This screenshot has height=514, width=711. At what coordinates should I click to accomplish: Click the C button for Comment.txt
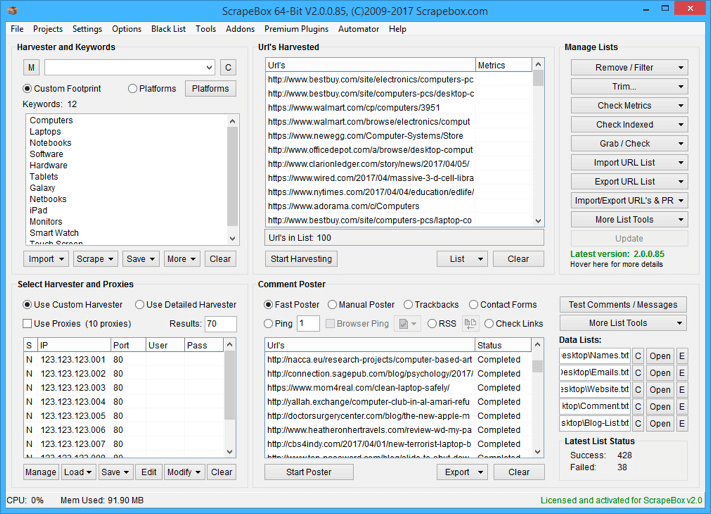click(x=638, y=407)
